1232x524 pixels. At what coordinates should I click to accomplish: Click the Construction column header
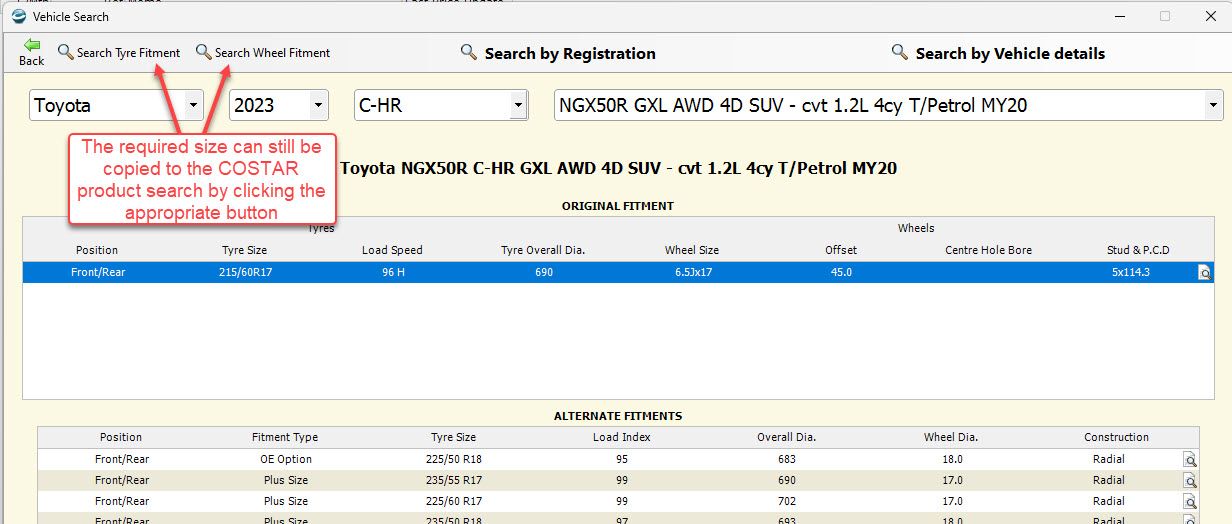click(1116, 437)
